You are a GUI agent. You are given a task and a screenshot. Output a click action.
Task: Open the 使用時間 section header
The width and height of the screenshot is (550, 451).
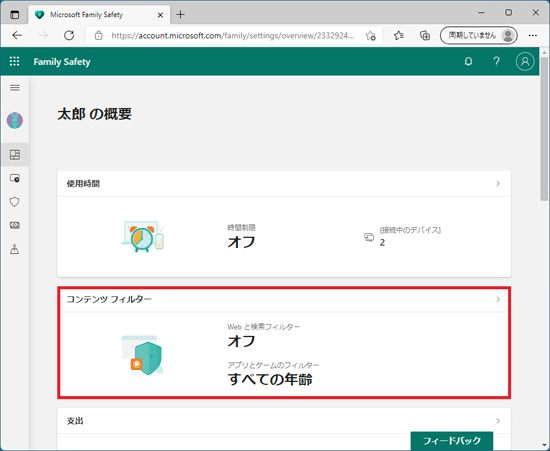284,184
